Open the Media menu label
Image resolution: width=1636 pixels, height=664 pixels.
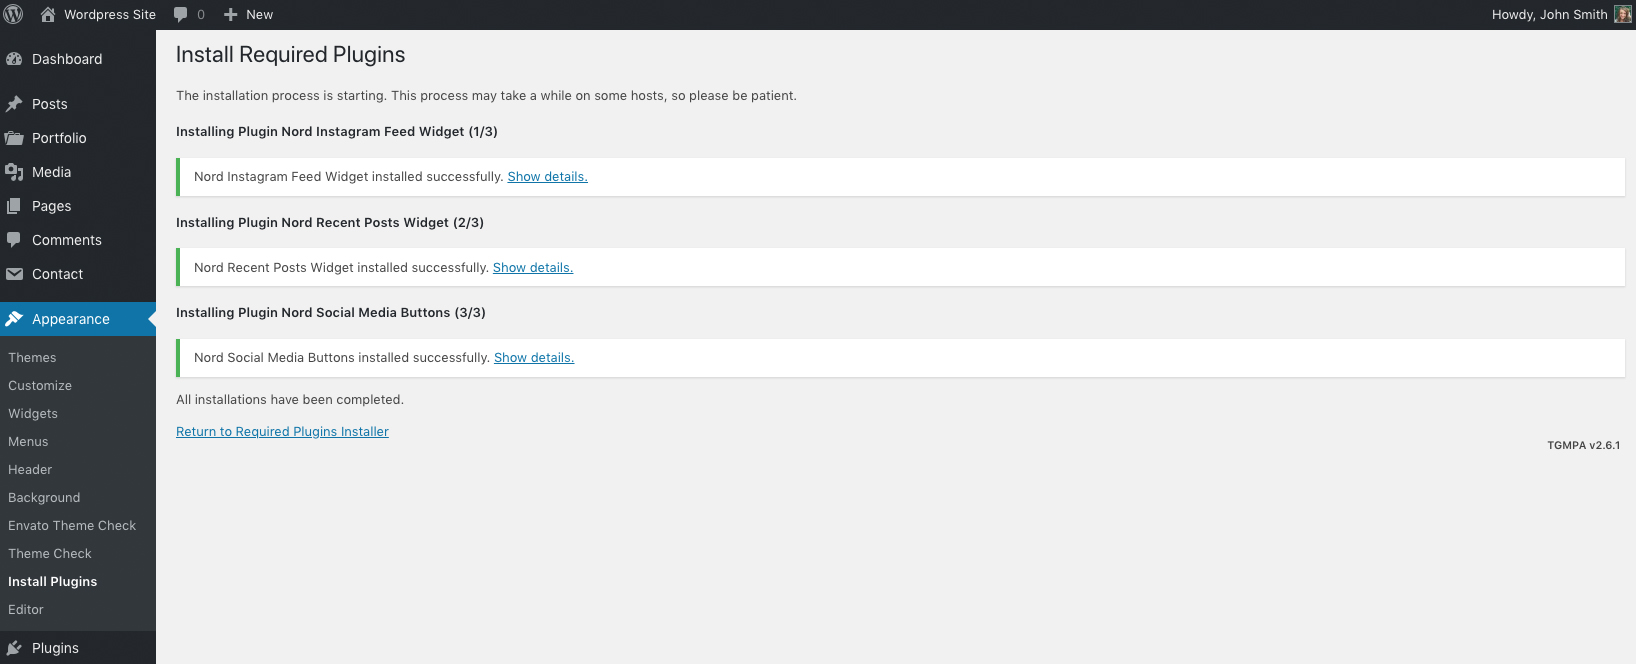[x=51, y=172]
